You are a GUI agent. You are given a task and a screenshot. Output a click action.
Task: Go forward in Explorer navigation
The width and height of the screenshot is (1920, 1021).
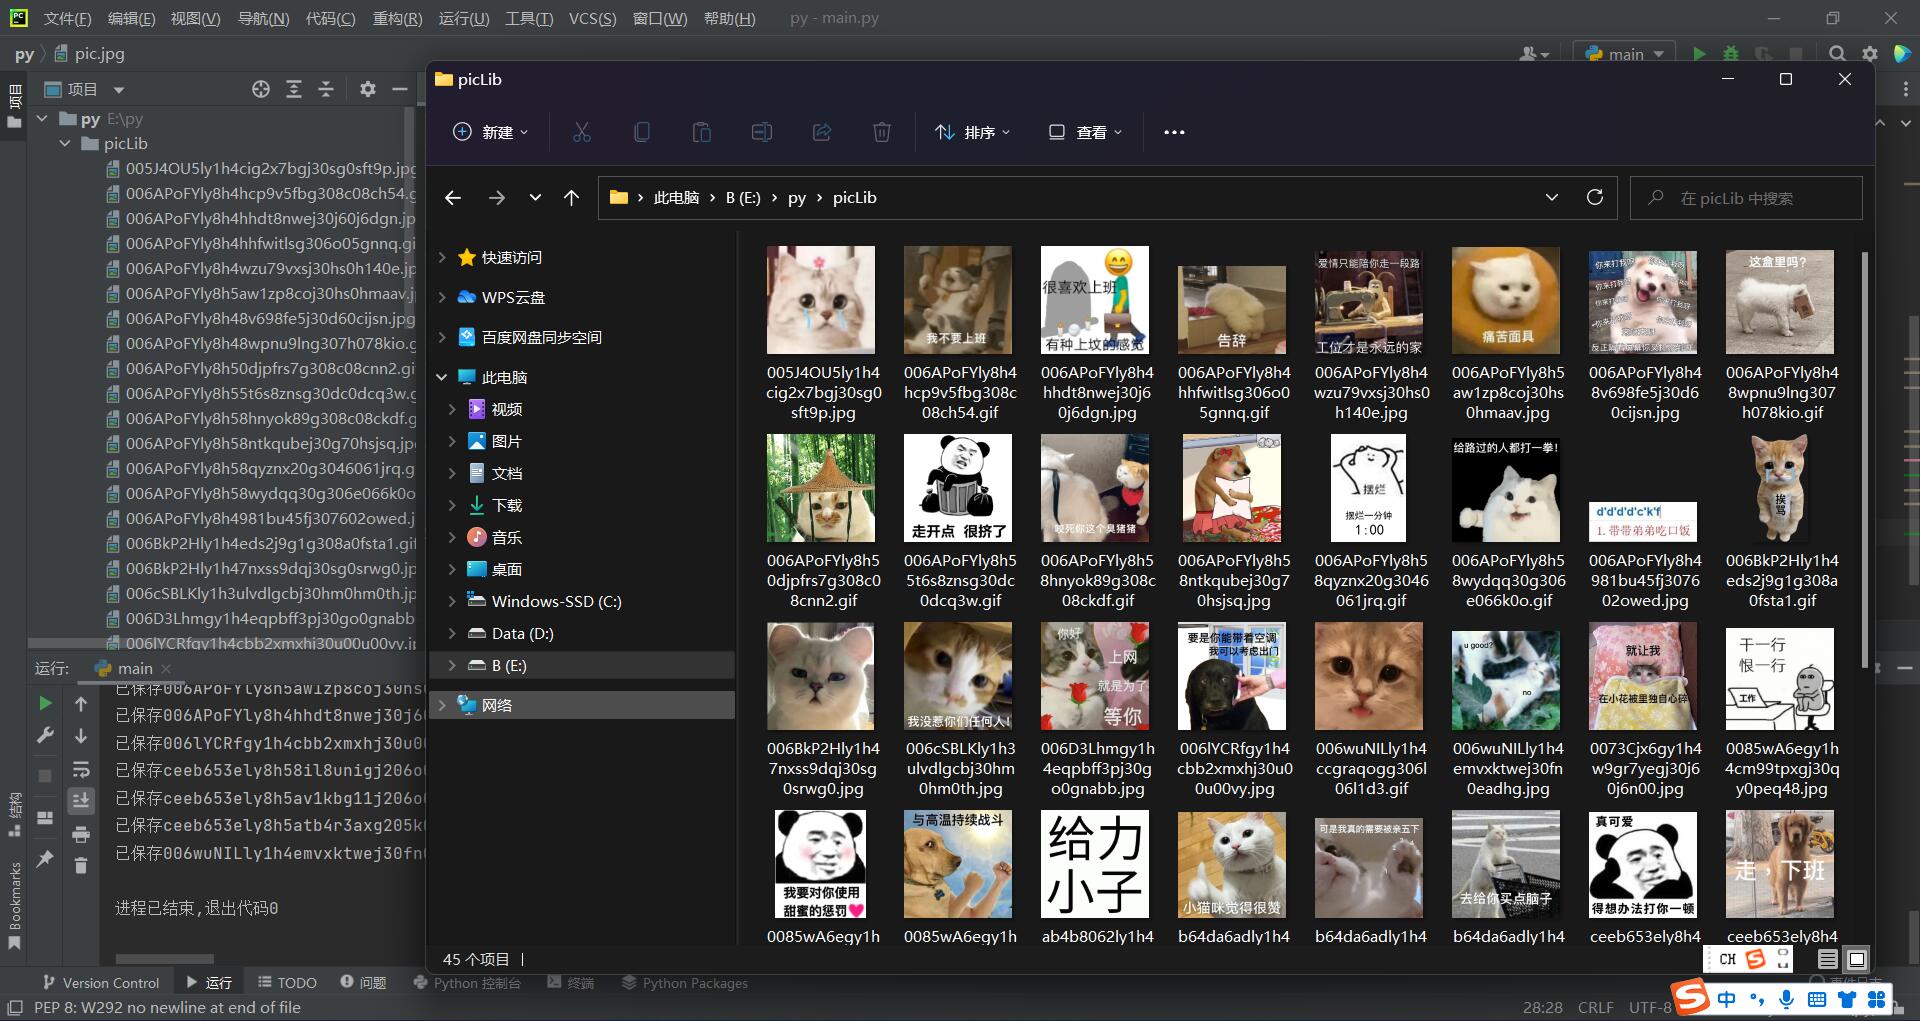497,198
